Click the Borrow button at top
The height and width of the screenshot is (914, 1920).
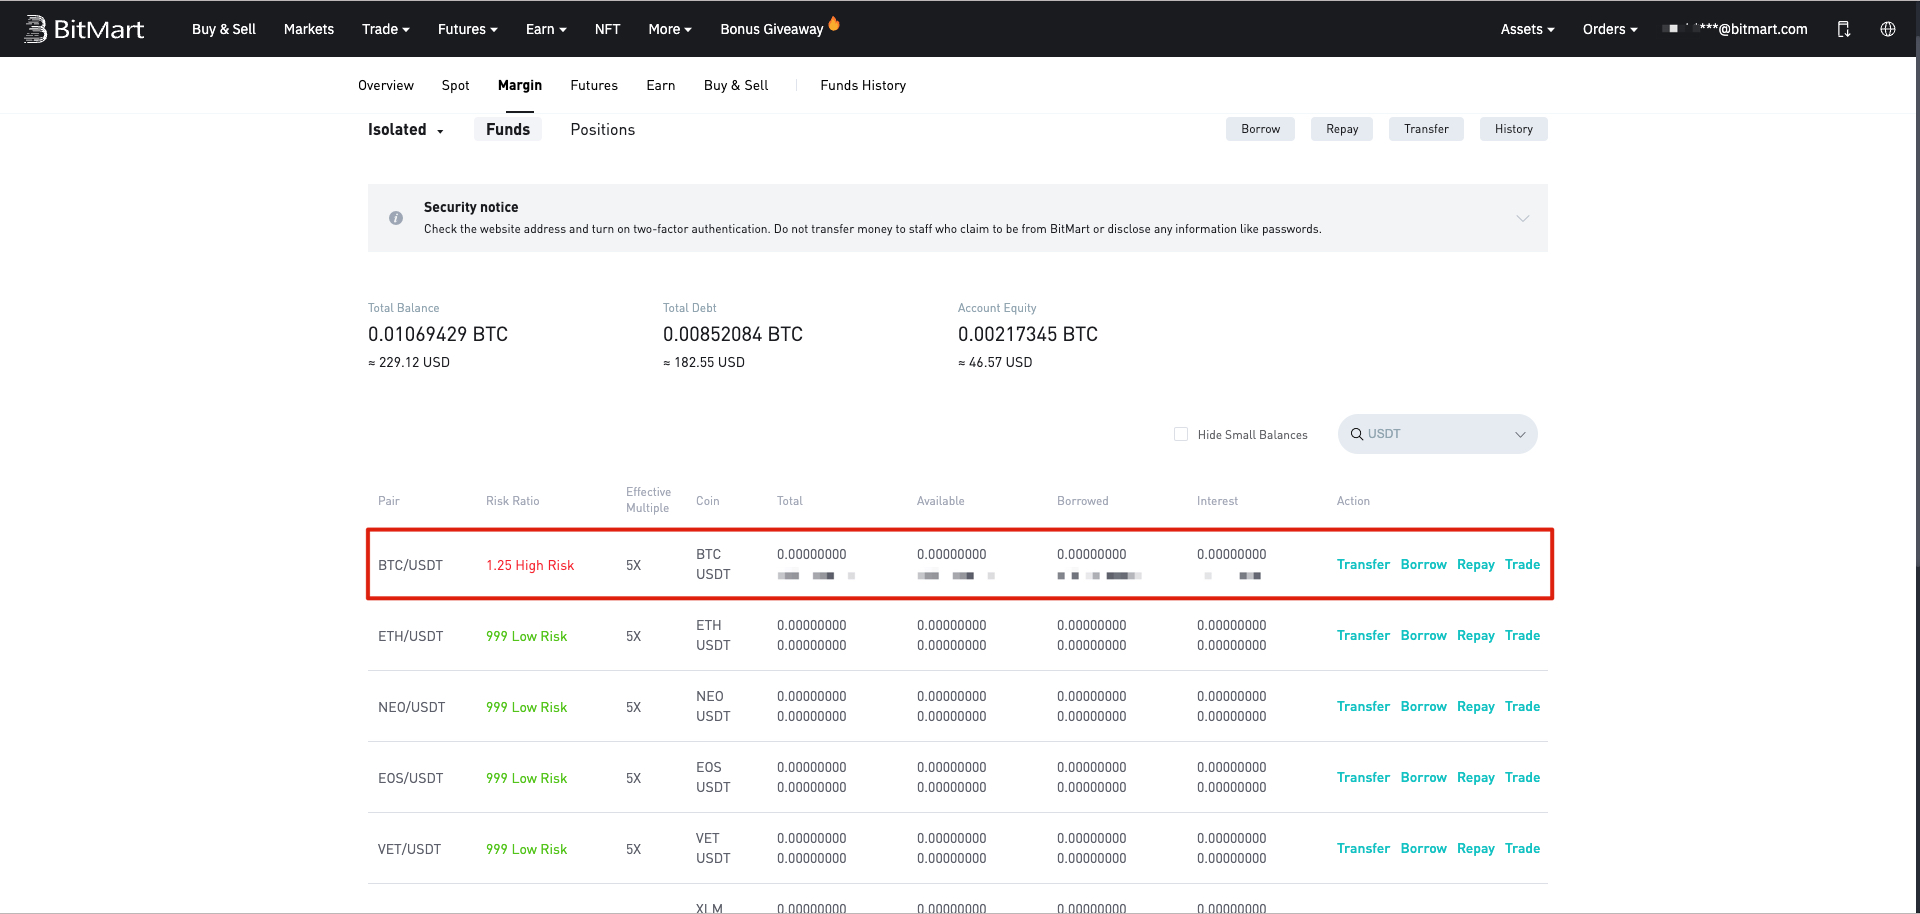(x=1260, y=129)
